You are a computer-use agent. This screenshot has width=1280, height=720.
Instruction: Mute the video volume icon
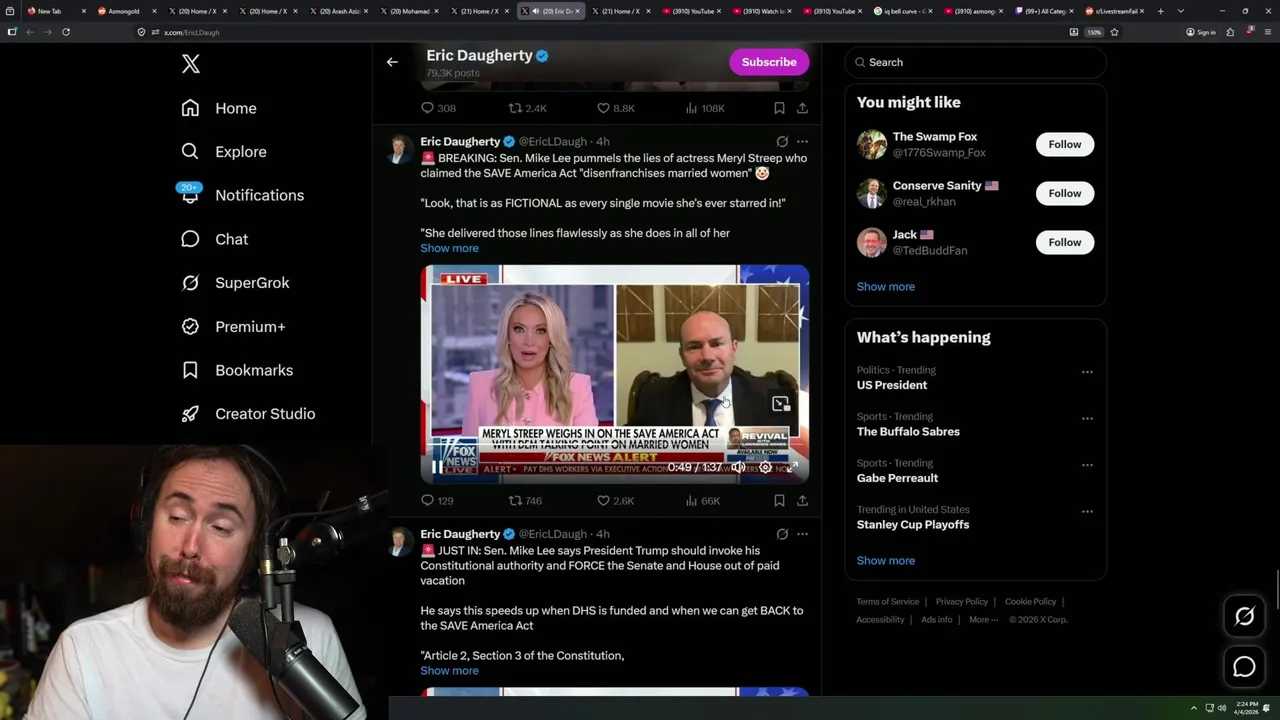pyautogui.click(x=738, y=467)
